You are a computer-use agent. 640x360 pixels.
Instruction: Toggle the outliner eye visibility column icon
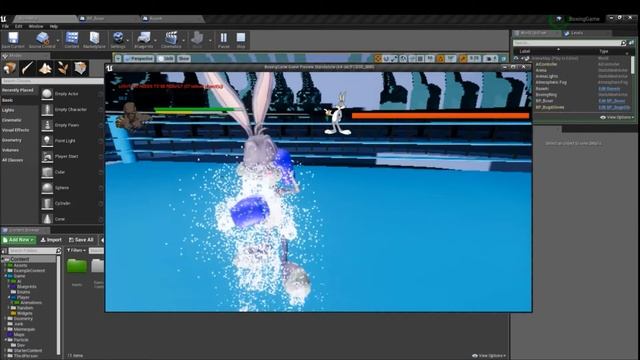(516, 58)
